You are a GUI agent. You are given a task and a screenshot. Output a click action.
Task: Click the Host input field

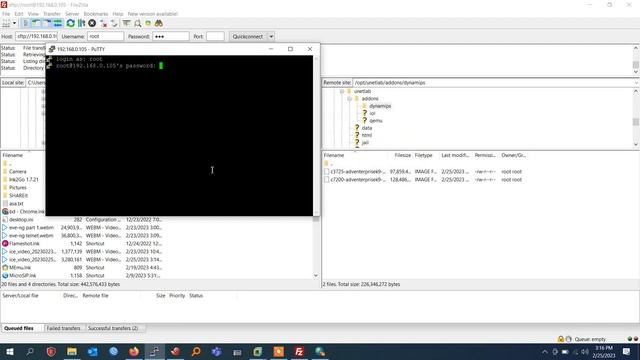tap(36, 36)
